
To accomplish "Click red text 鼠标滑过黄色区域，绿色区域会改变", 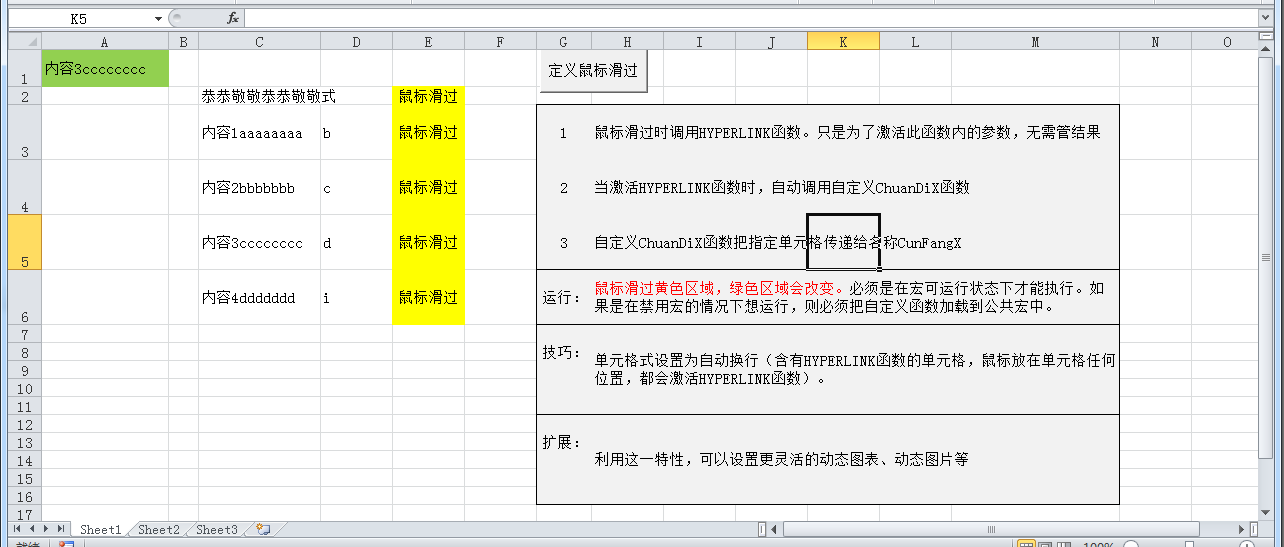I will [720, 289].
